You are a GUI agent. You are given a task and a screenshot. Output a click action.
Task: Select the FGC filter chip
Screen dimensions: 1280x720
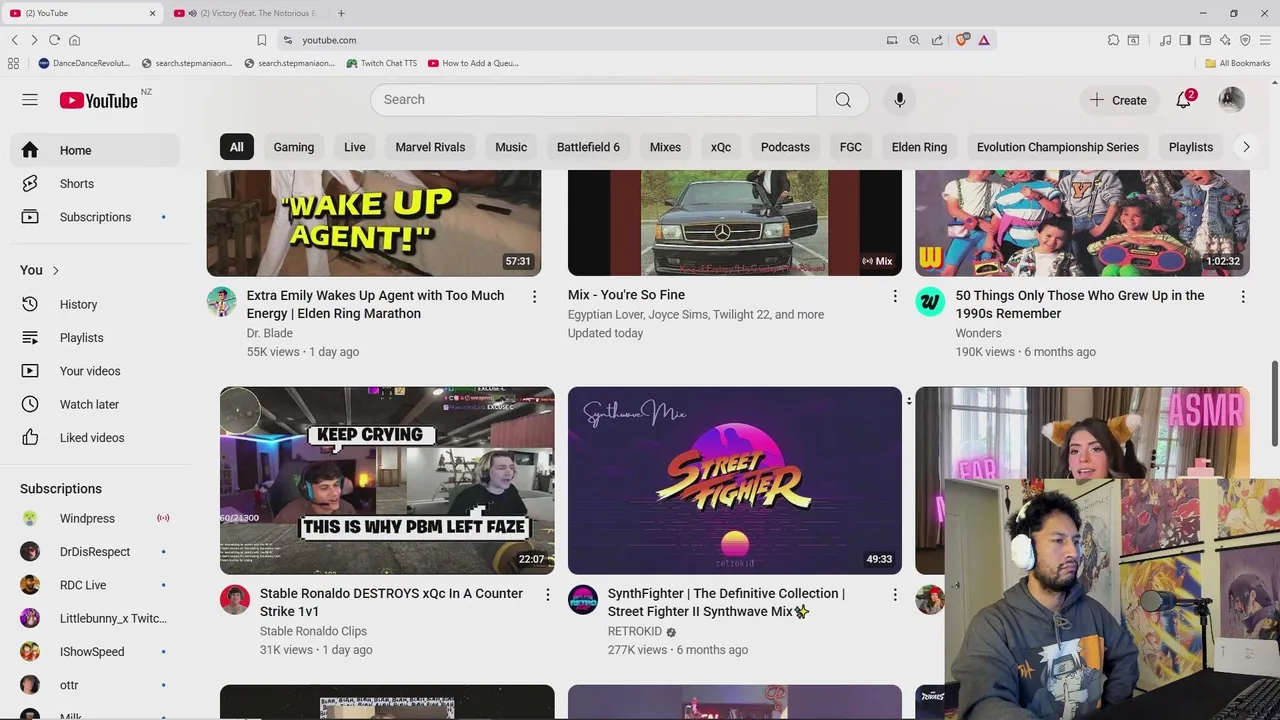[851, 147]
